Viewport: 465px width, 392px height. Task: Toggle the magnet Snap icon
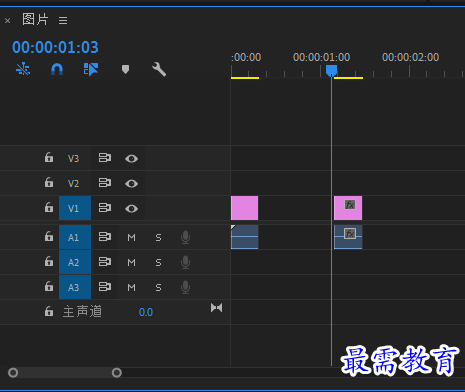(x=57, y=69)
